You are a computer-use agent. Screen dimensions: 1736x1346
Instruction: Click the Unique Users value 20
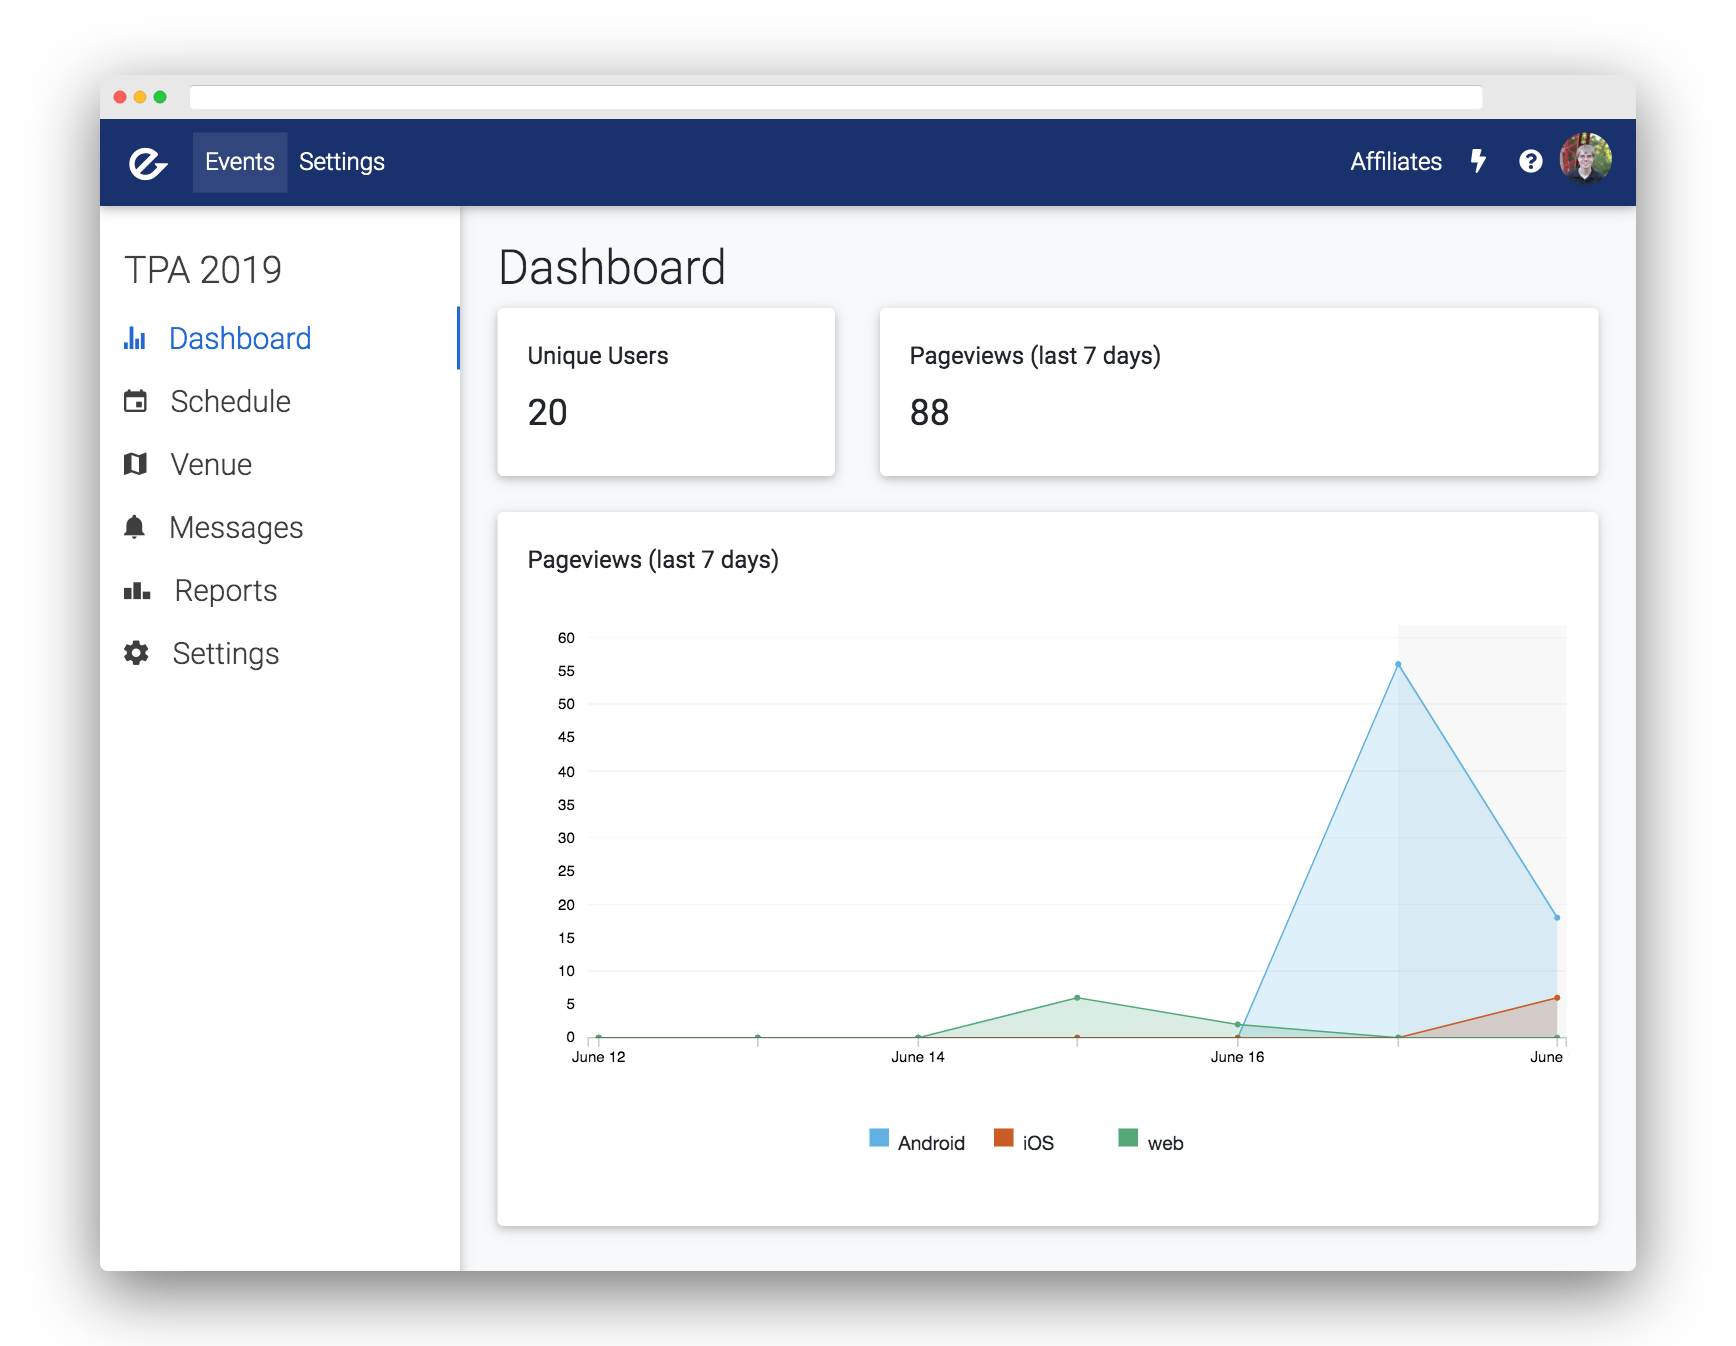click(x=547, y=412)
